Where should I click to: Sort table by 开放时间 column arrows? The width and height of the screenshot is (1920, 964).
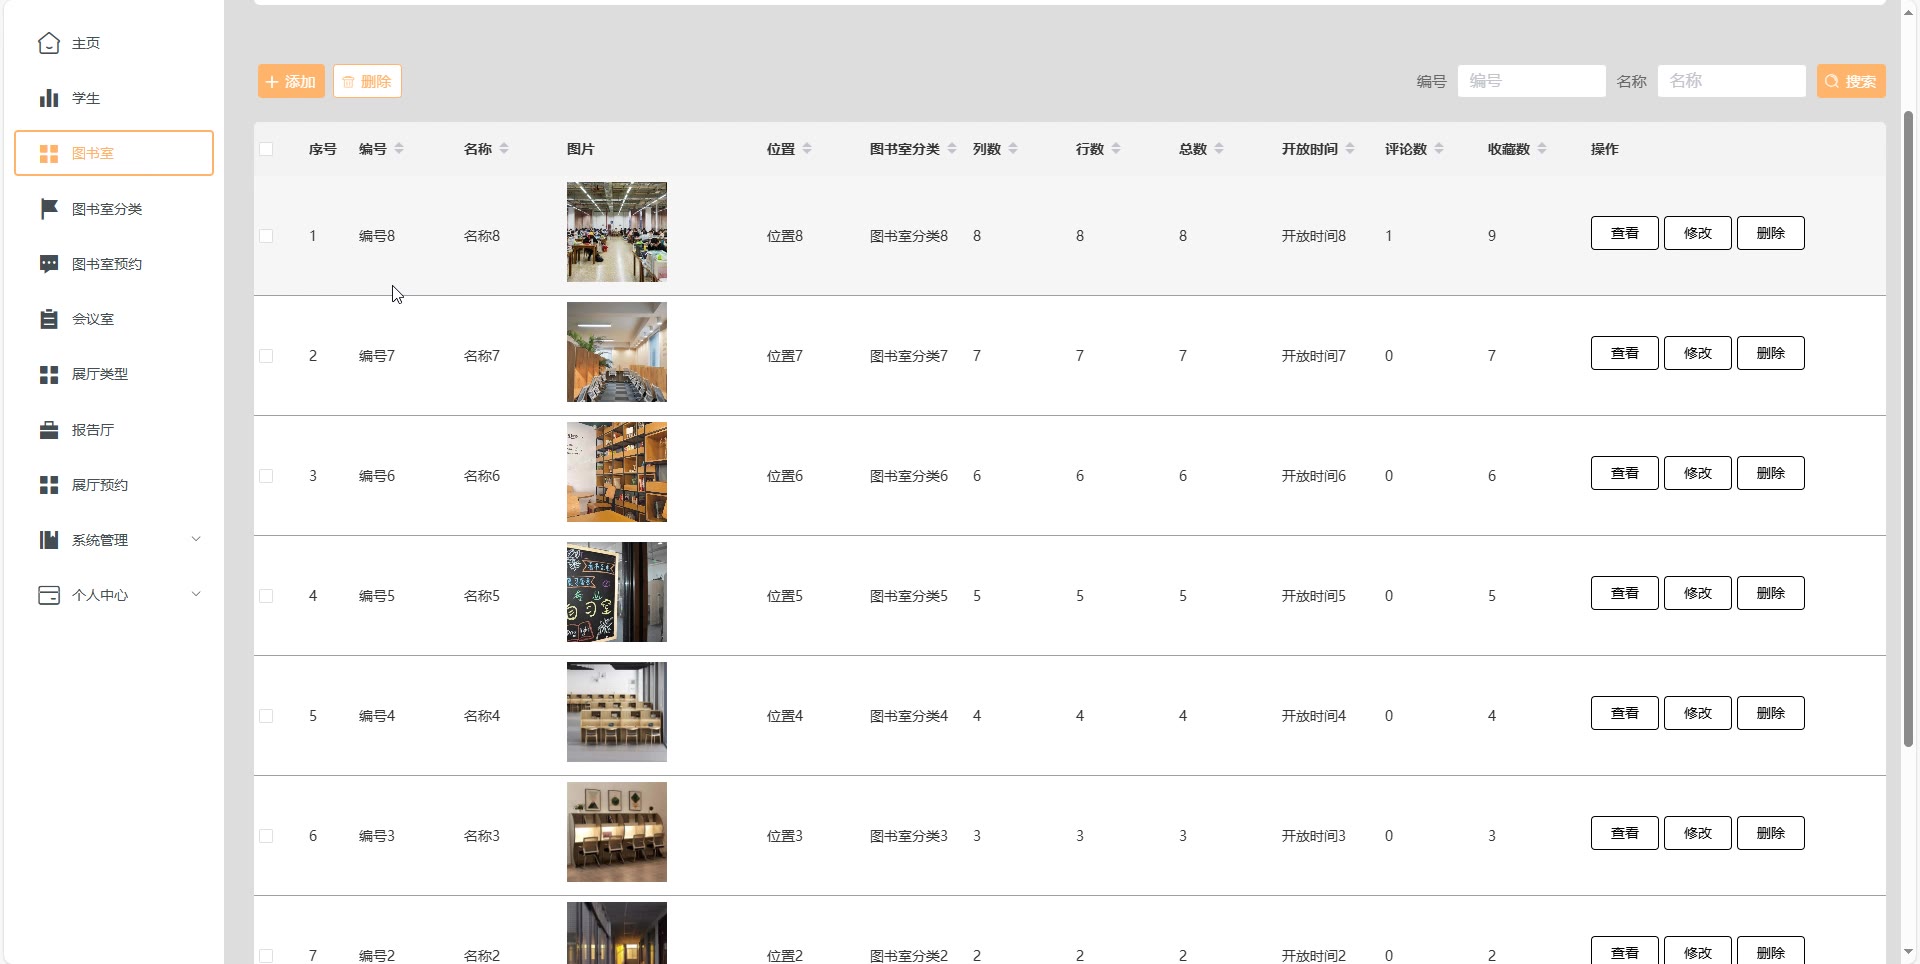pyautogui.click(x=1350, y=149)
